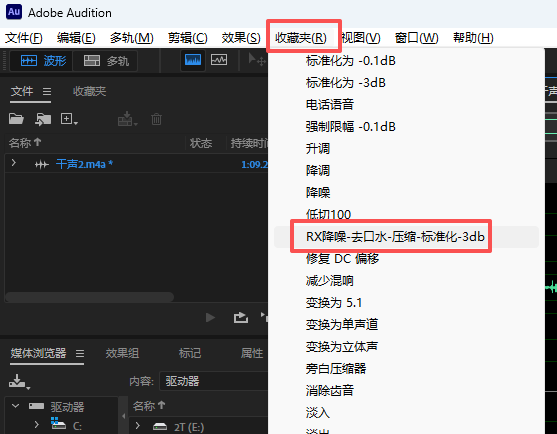Screen dimensions: 557x434
Task: Toggle the spectral frequency display icon
Action: 193,60
